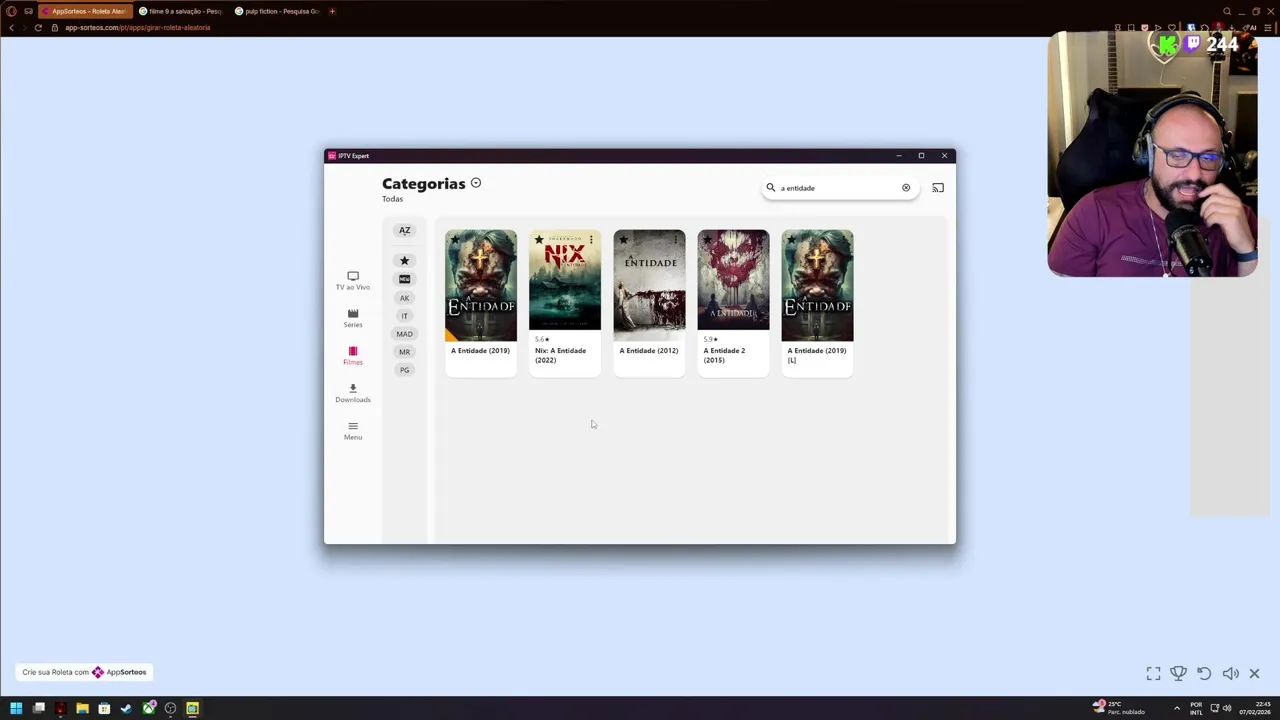Screen dimensions: 1280x720
Task: Open the trophy winners icon
Action: (1178, 674)
